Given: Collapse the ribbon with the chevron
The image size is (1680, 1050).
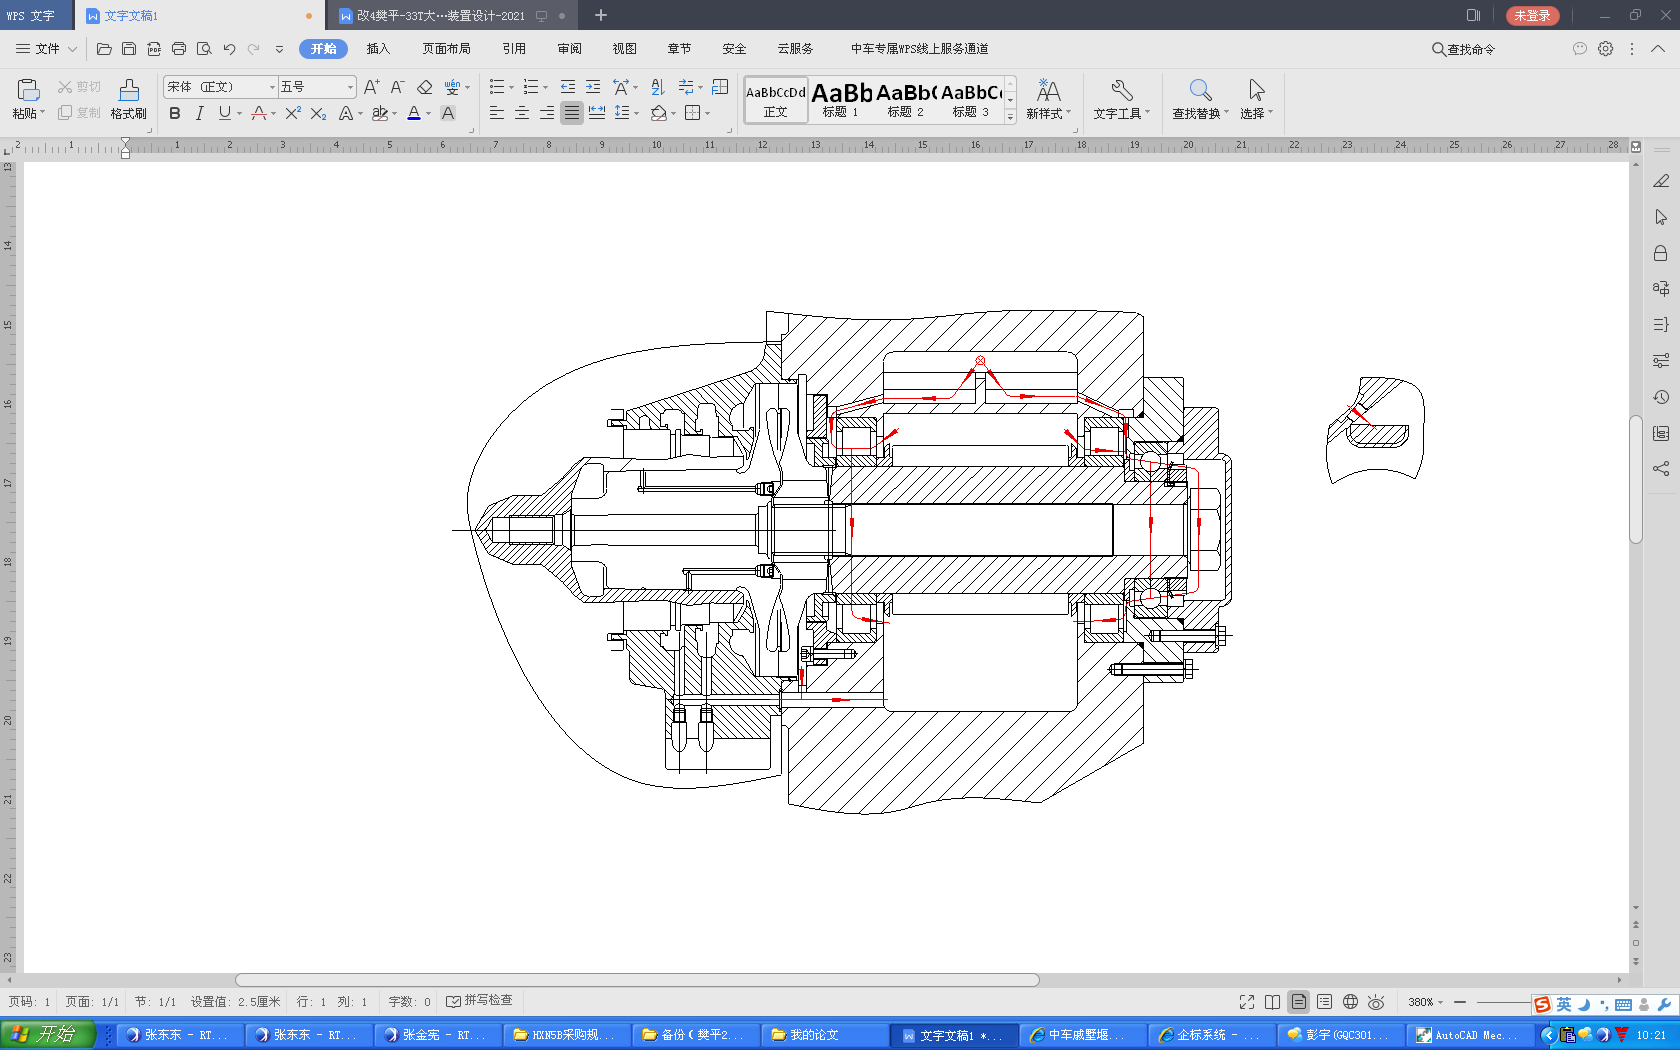Looking at the screenshot, I should [x=1658, y=48].
